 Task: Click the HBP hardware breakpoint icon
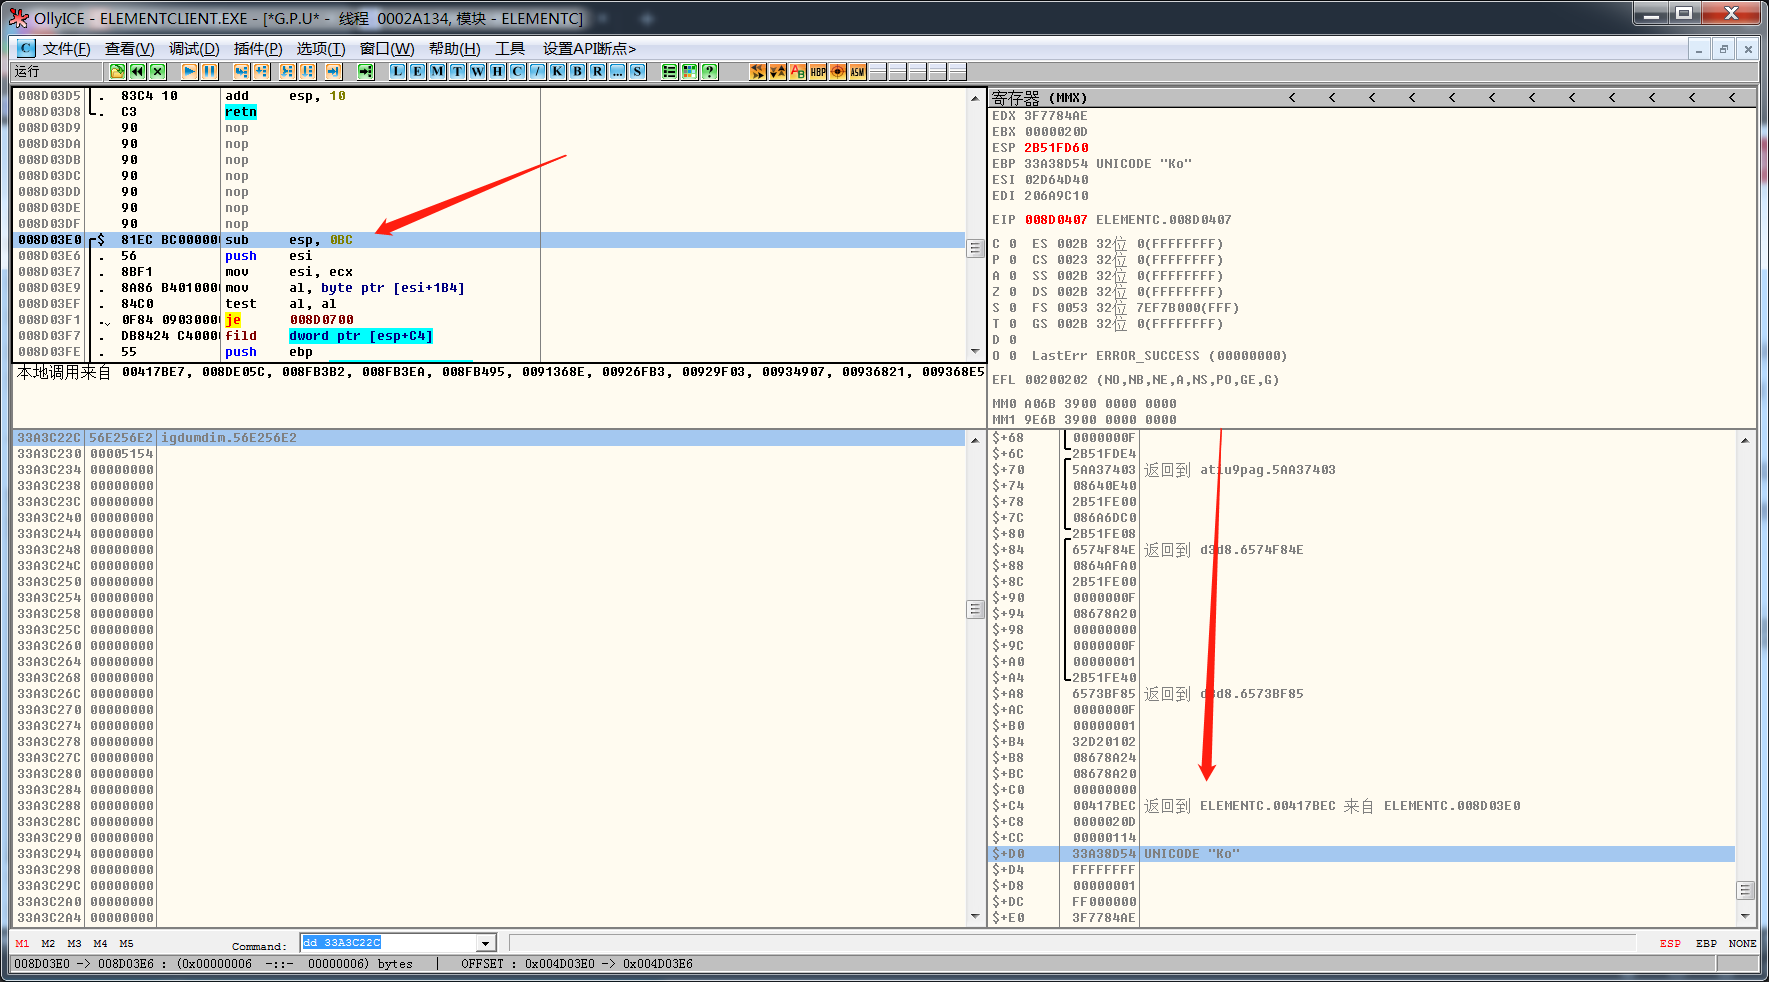(818, 71)
